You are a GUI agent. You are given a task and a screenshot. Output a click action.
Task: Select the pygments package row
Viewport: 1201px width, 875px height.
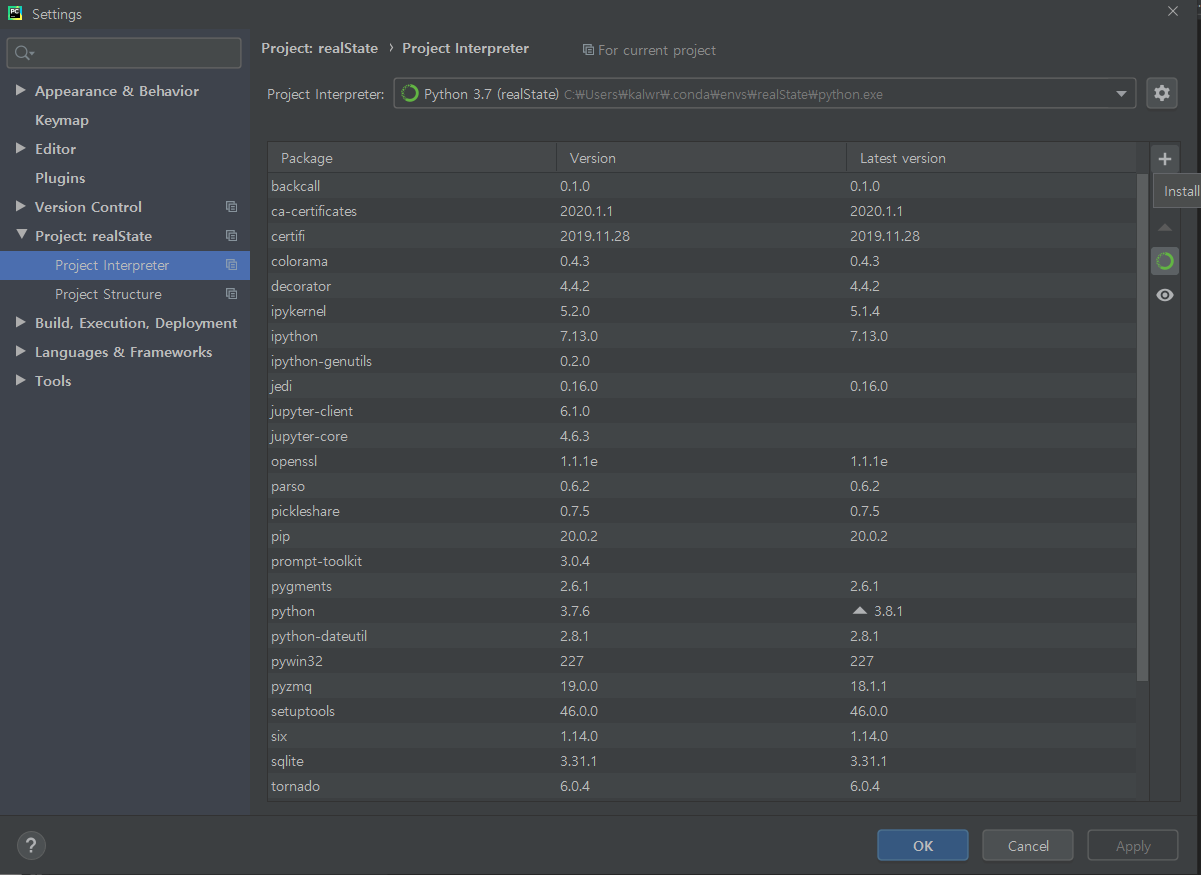[x=702, y=586]
